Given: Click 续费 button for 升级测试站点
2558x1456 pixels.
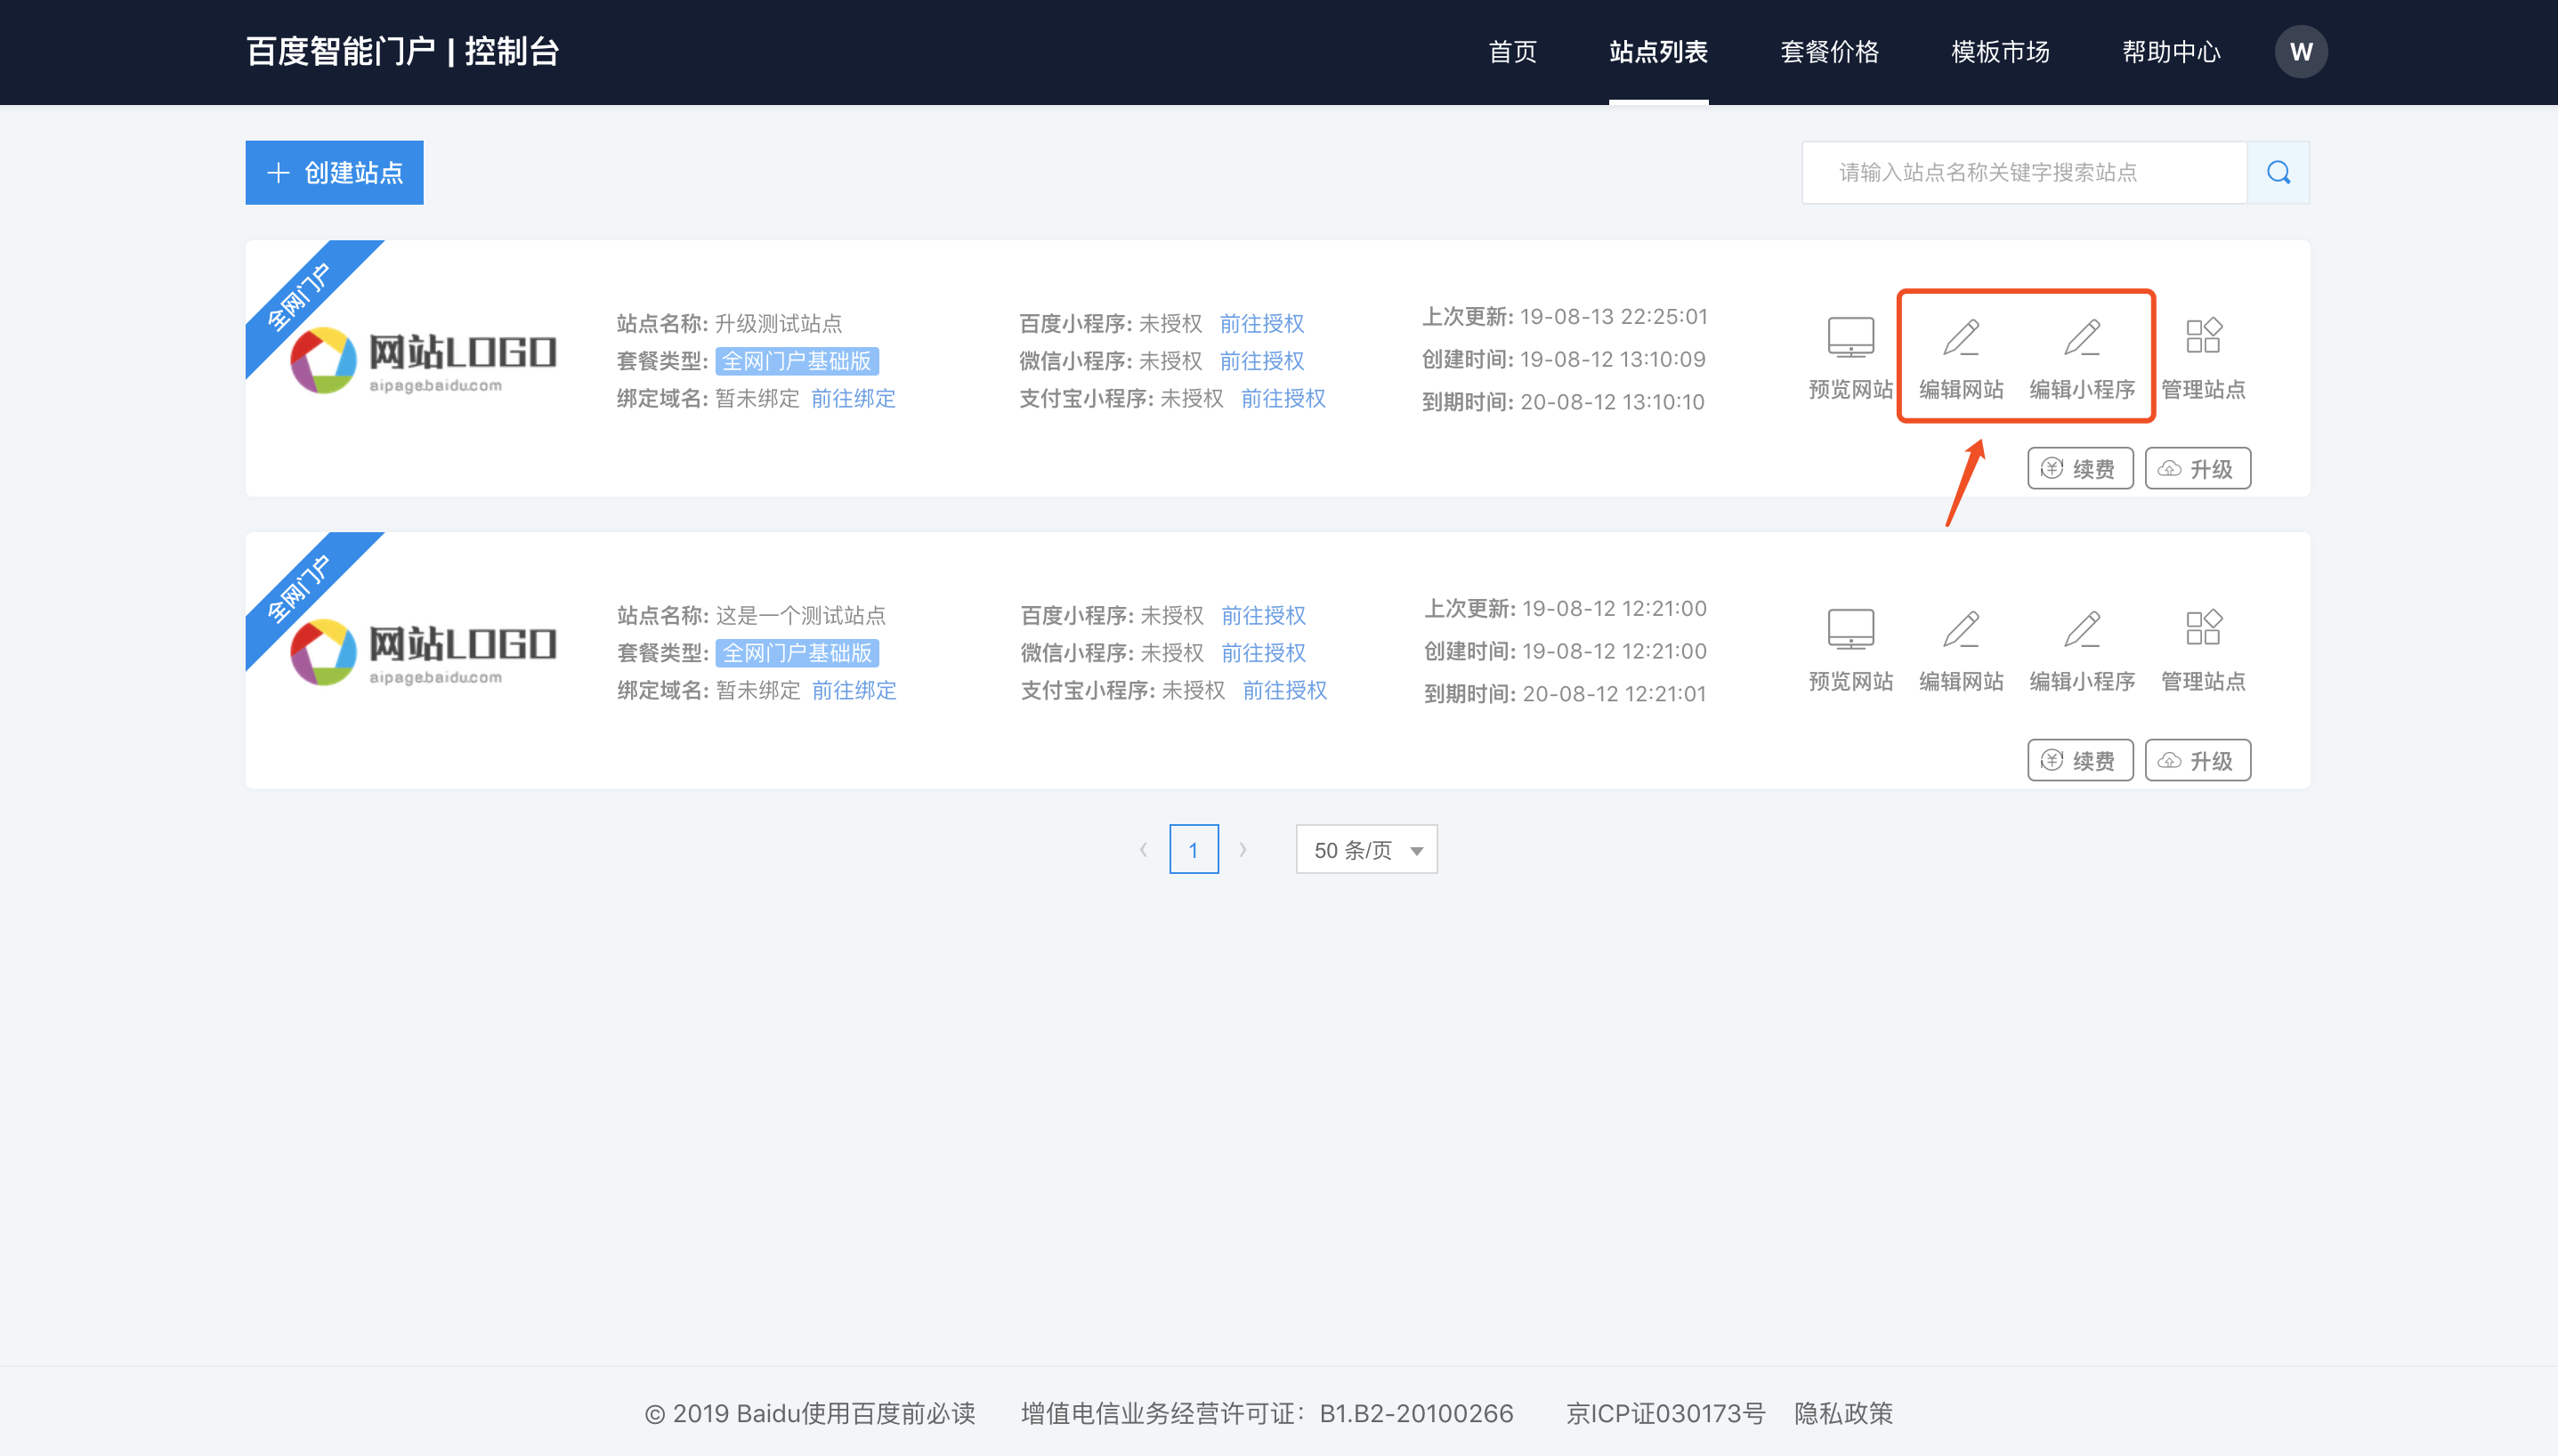Looking at the screenshot, I should coord(2080,468).
